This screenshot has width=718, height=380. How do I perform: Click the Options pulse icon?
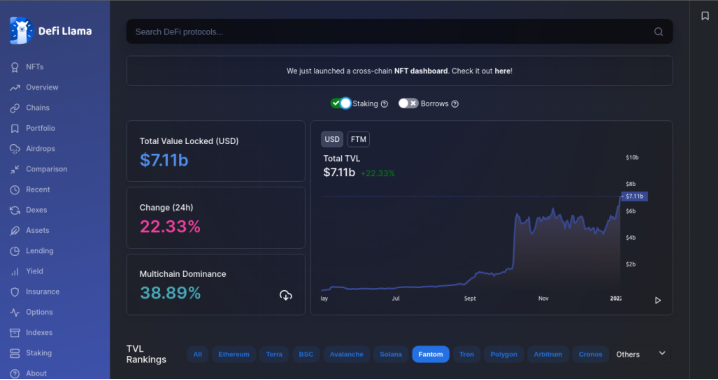(15, 312)
